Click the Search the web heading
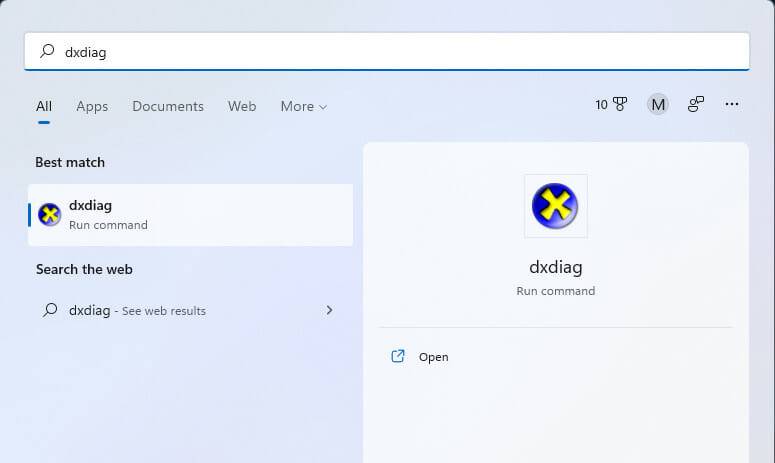Image resolution: width=775 pixels, height=463 pixels. 84,269
